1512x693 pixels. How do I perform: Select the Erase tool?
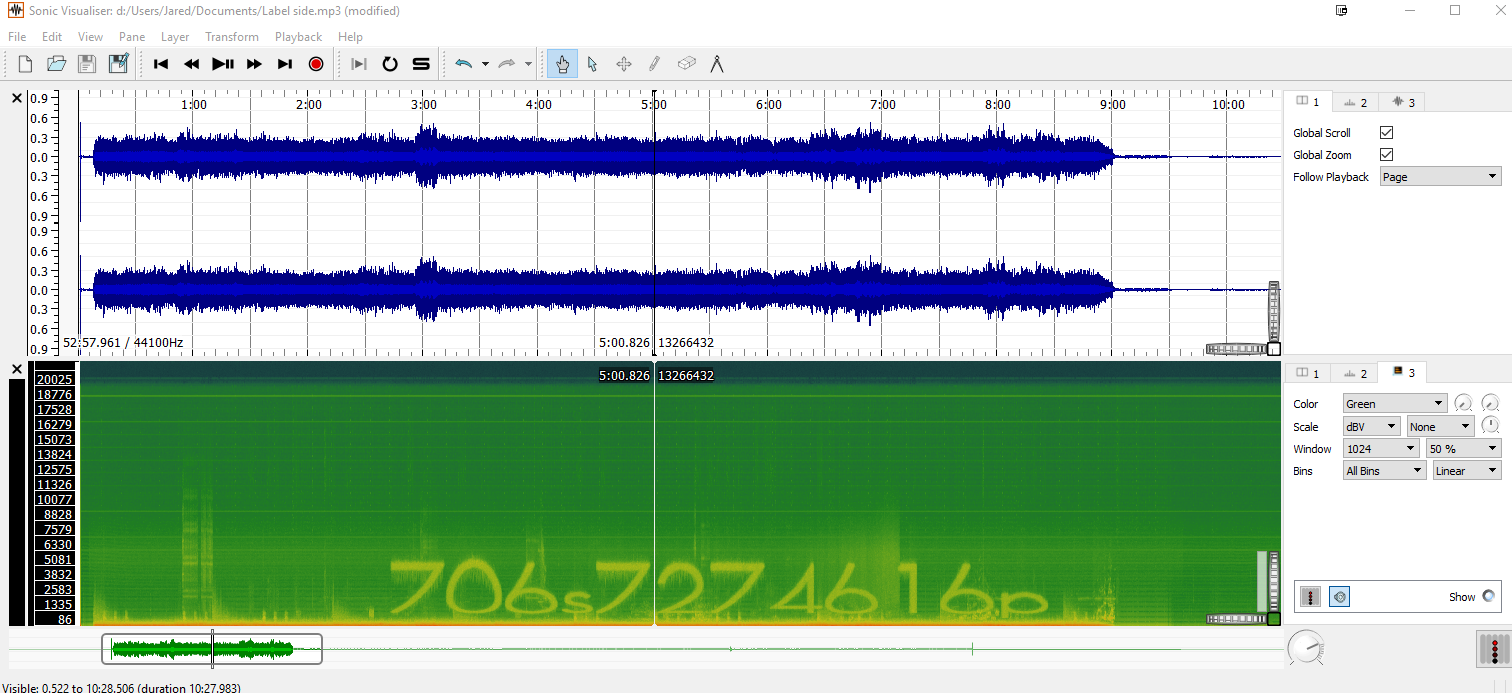pos(686,64)
